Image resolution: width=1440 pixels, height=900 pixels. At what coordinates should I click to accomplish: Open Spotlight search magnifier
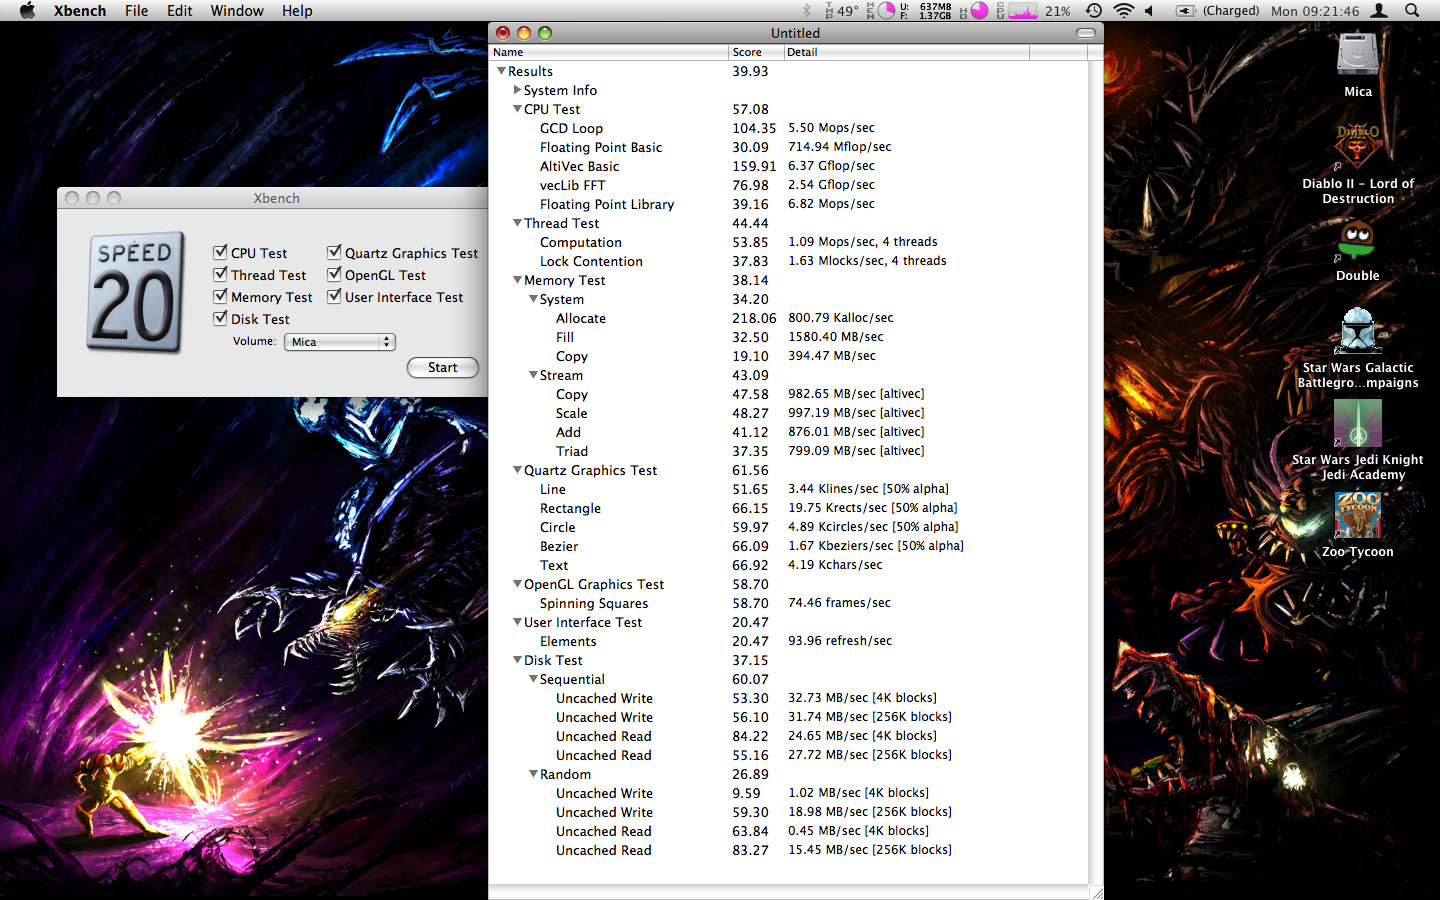1412,10
